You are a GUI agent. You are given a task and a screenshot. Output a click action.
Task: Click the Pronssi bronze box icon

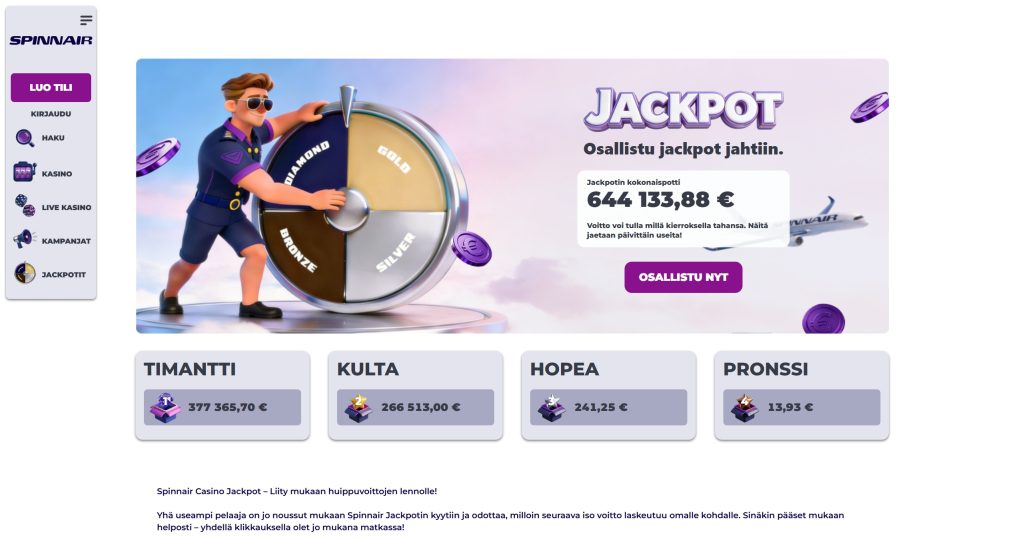pos(744,408)
